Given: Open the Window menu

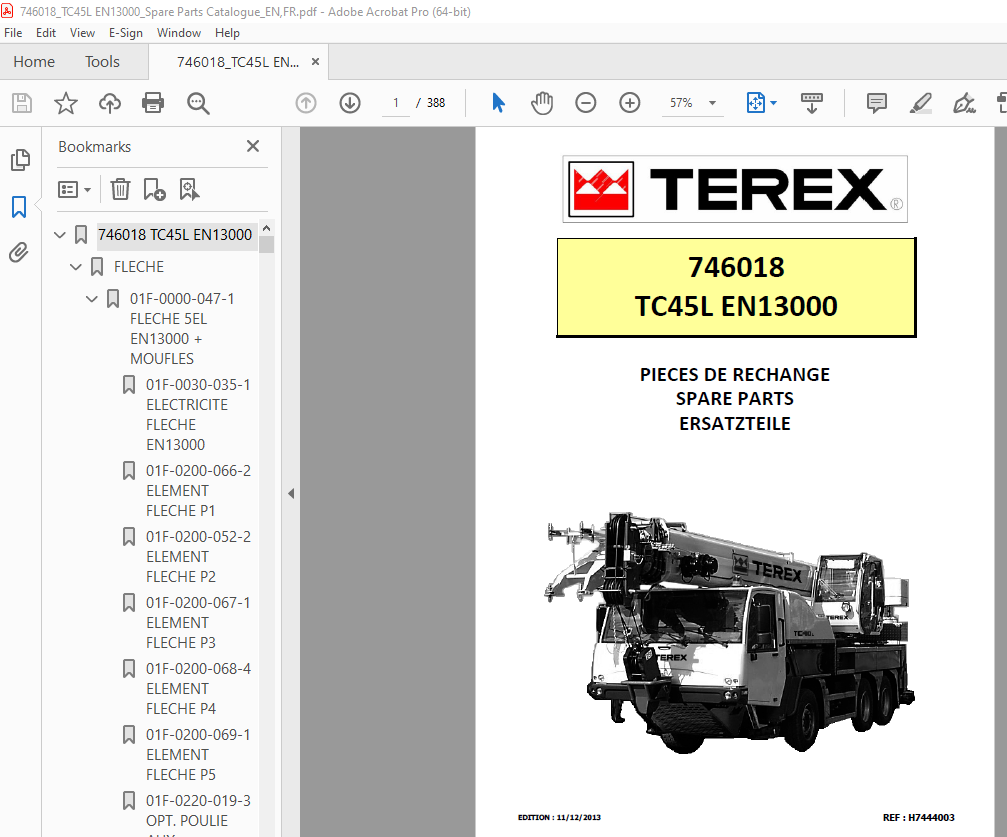Looking at the screenshot, I should pyautogui.click(x=179, y=33).
